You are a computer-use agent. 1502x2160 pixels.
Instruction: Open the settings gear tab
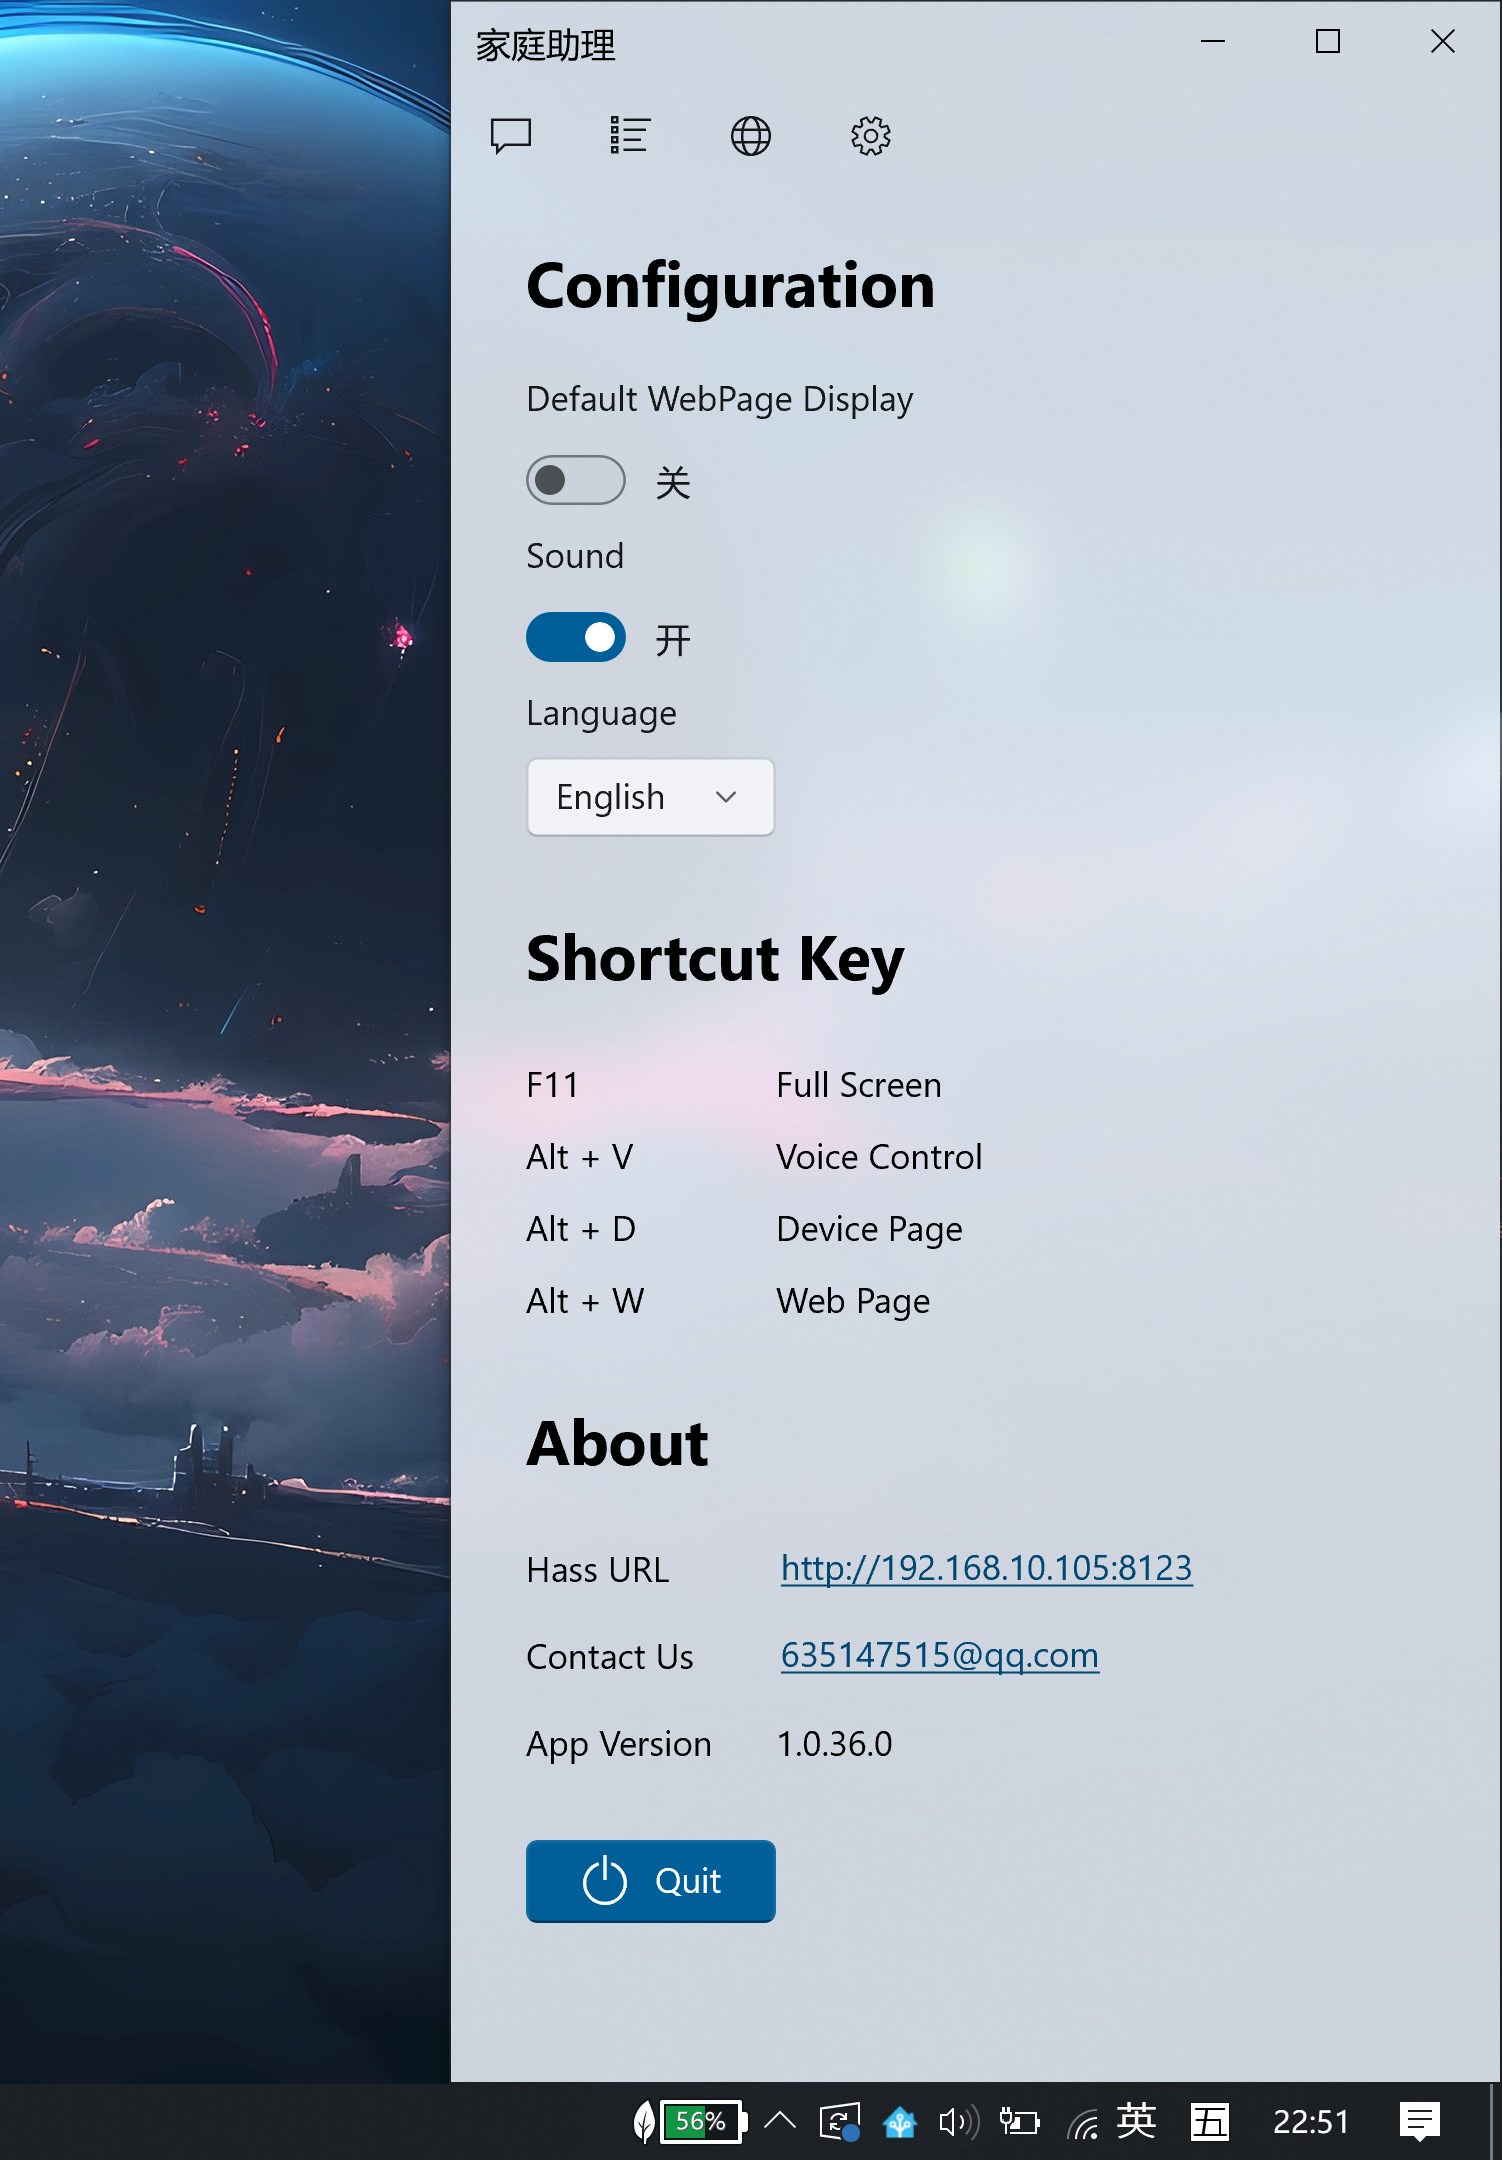tap(871, 135)
